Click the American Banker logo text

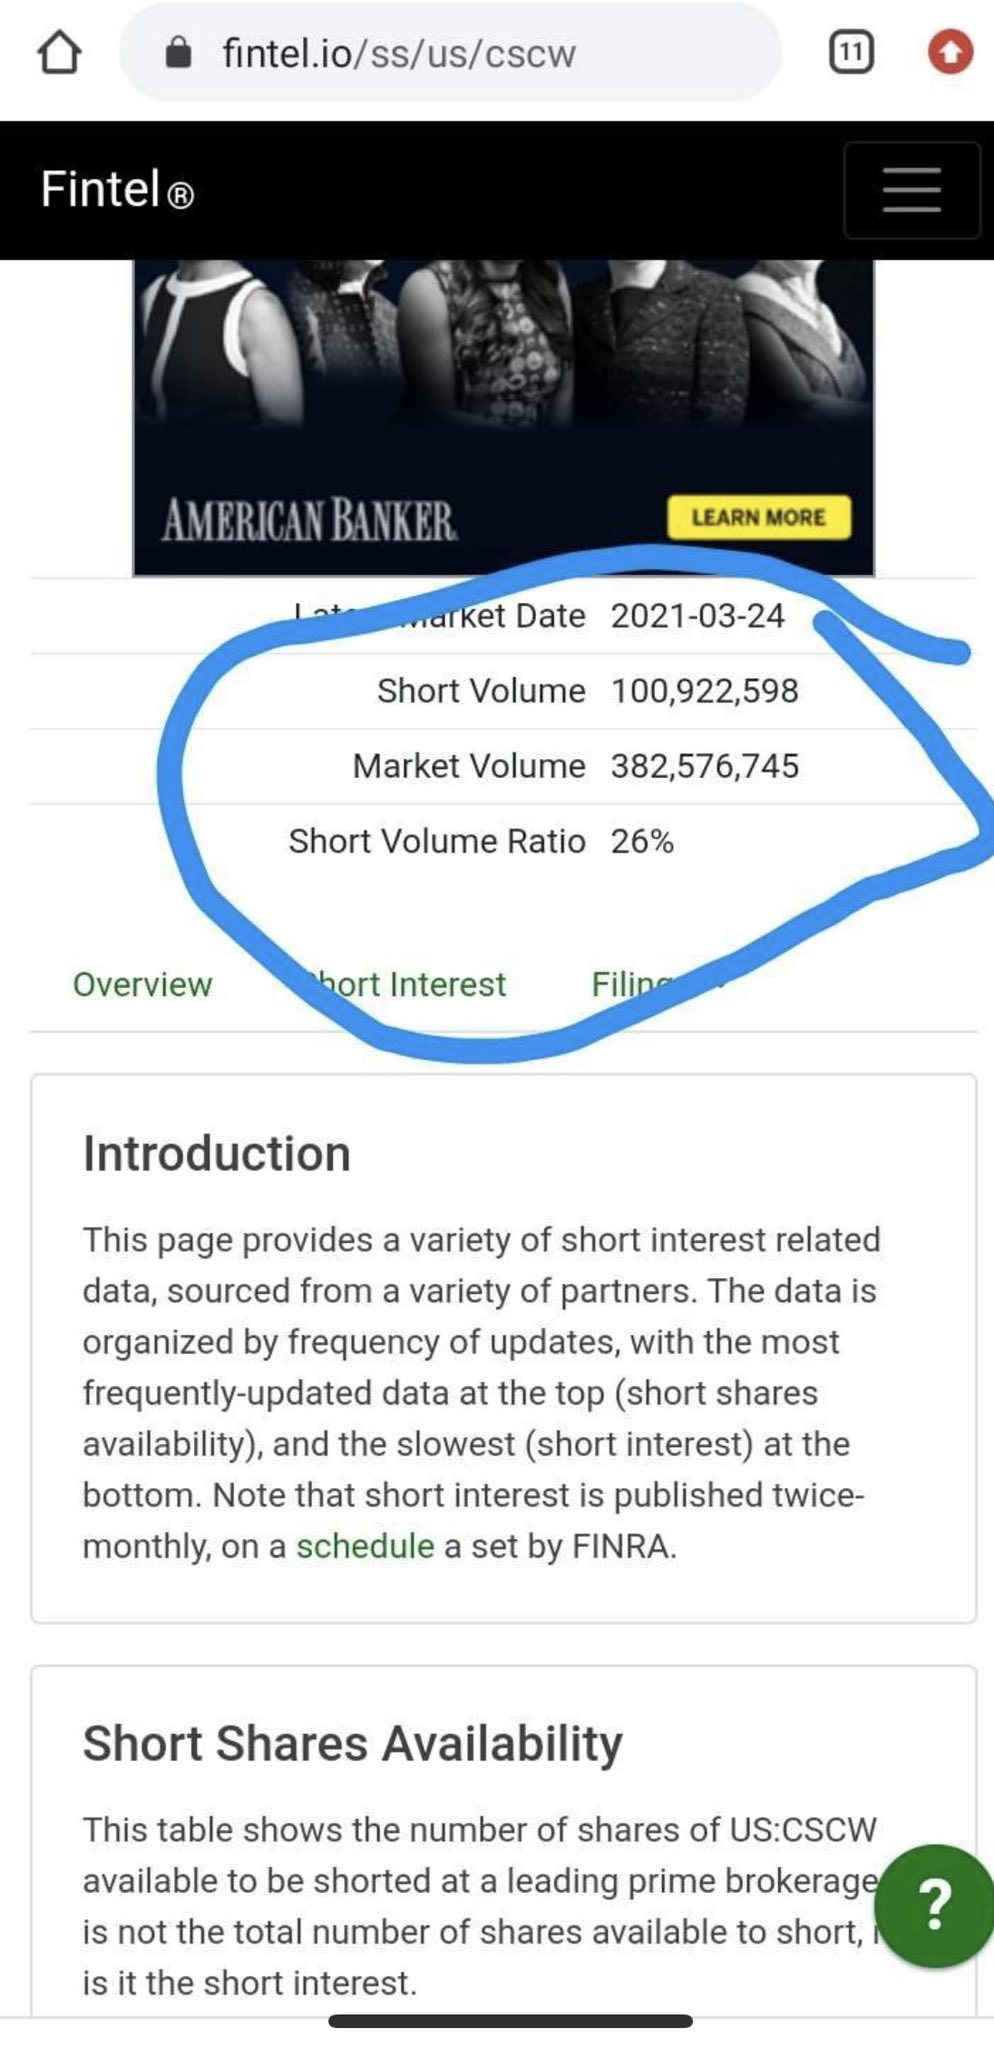pos(309,520)
